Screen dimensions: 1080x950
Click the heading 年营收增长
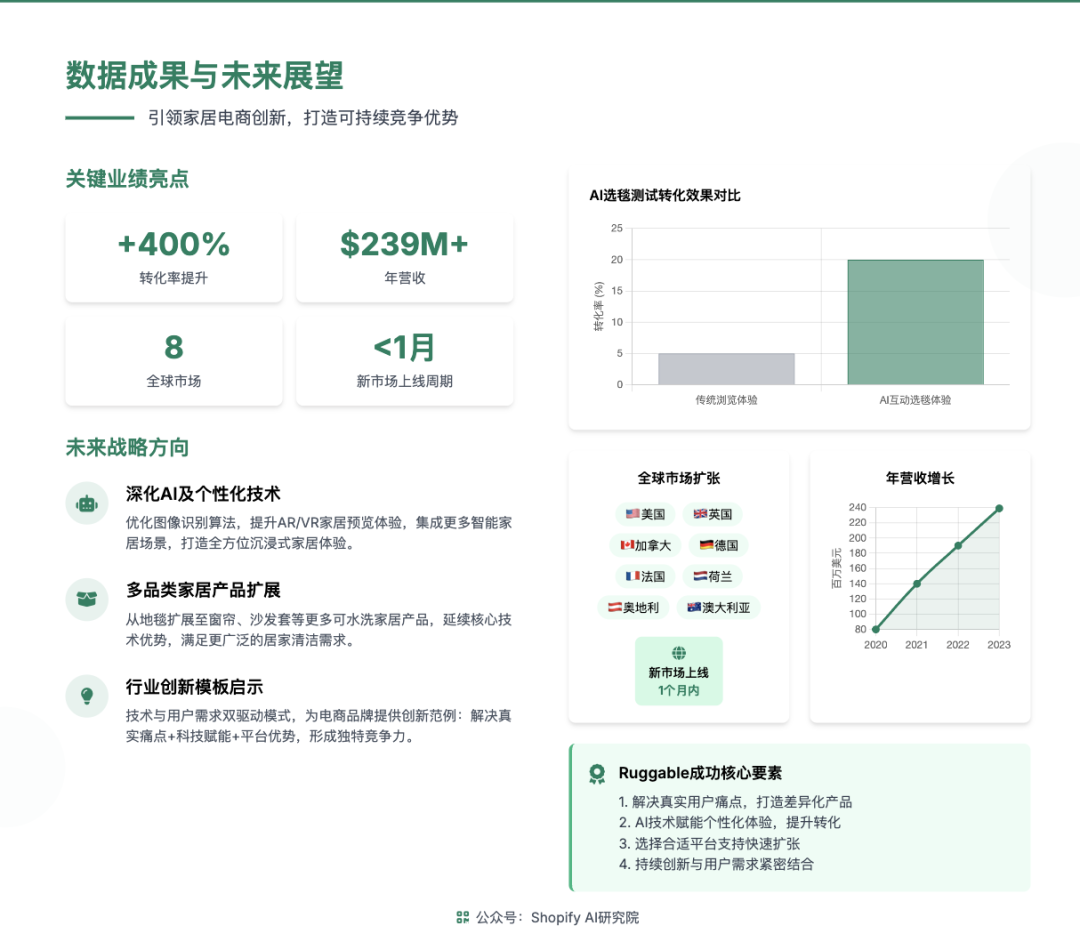(x=920, y=478)
